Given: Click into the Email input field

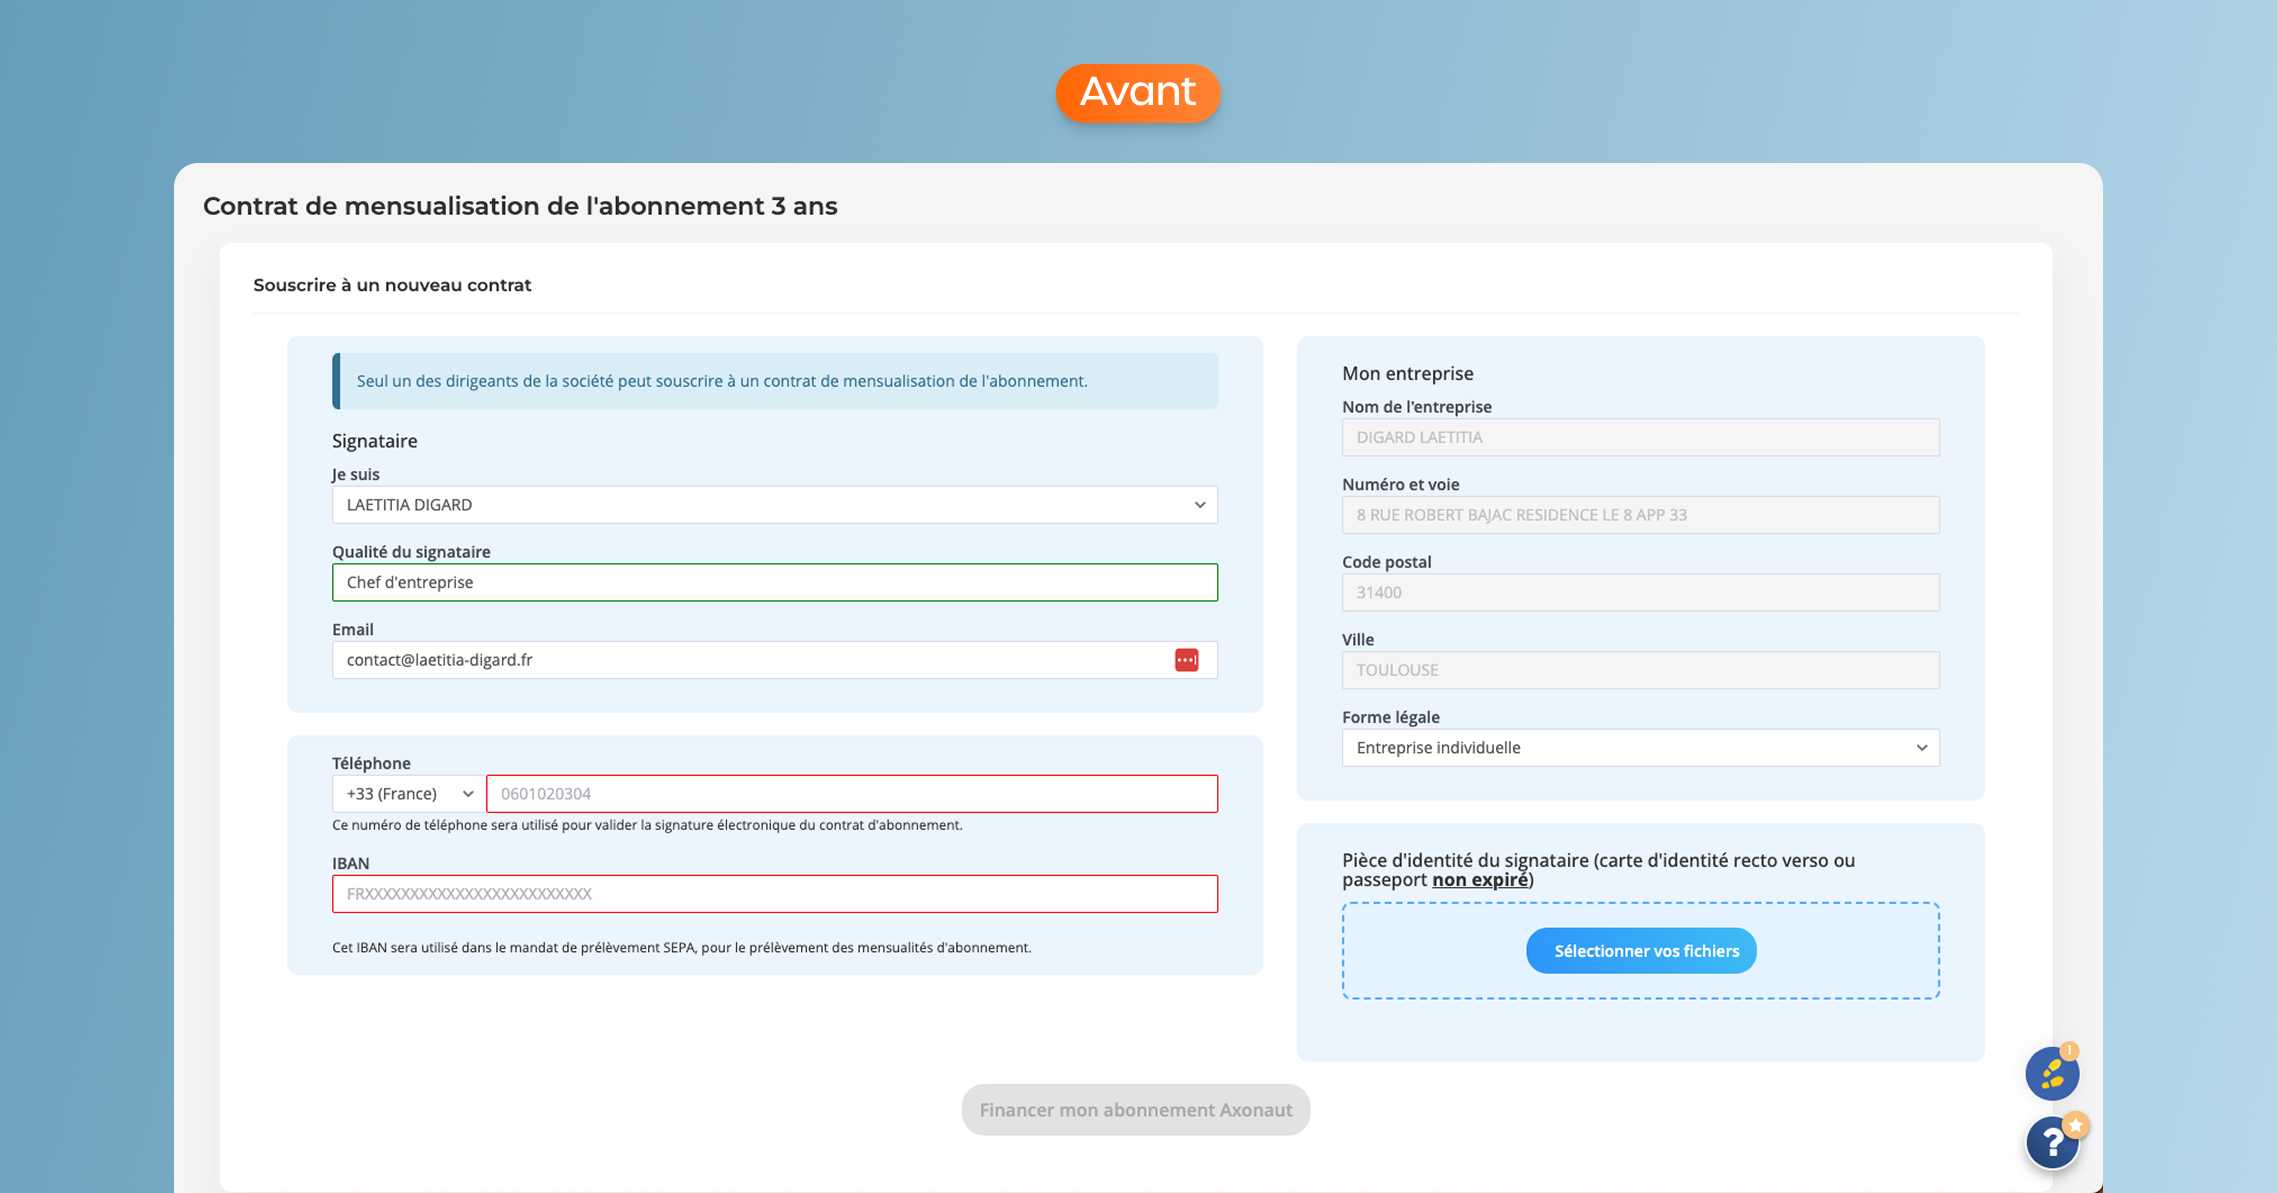Looking at the screenshot, I should point(750,660).
